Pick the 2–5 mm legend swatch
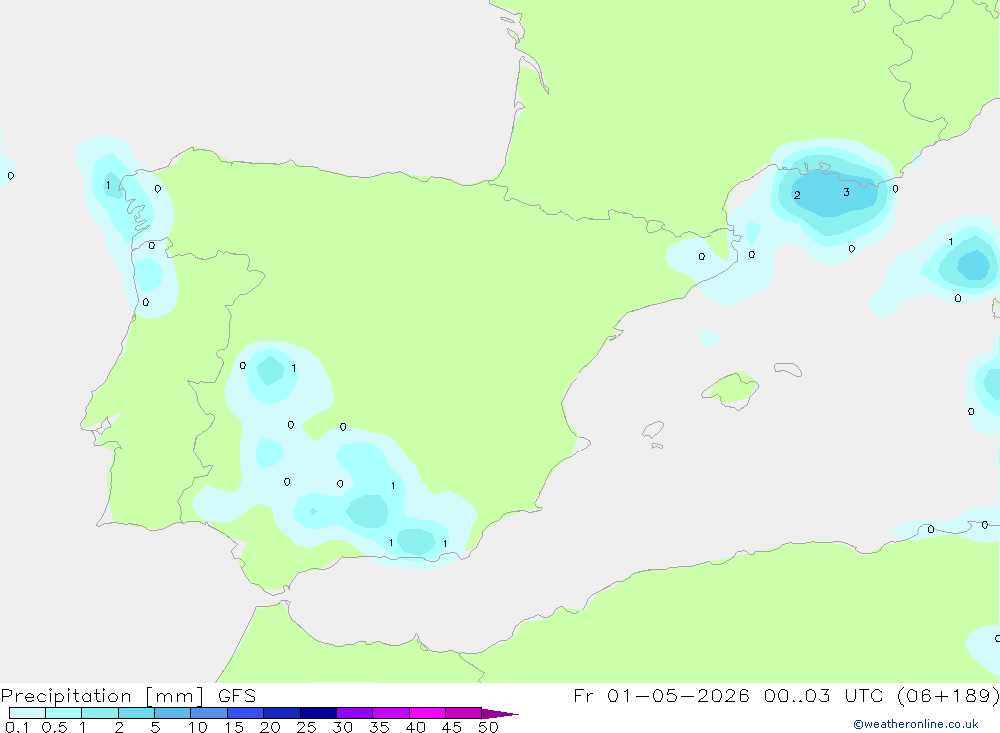The width and height of the screenshot is (1000, 733). coord(136,713)
